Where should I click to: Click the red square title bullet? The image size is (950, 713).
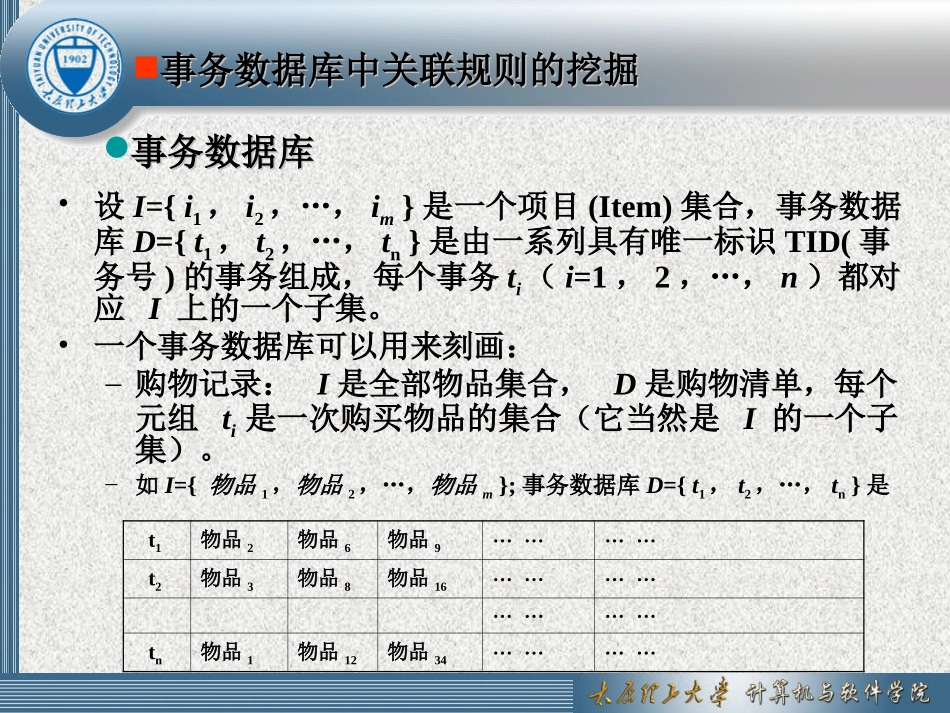[147, 67]
